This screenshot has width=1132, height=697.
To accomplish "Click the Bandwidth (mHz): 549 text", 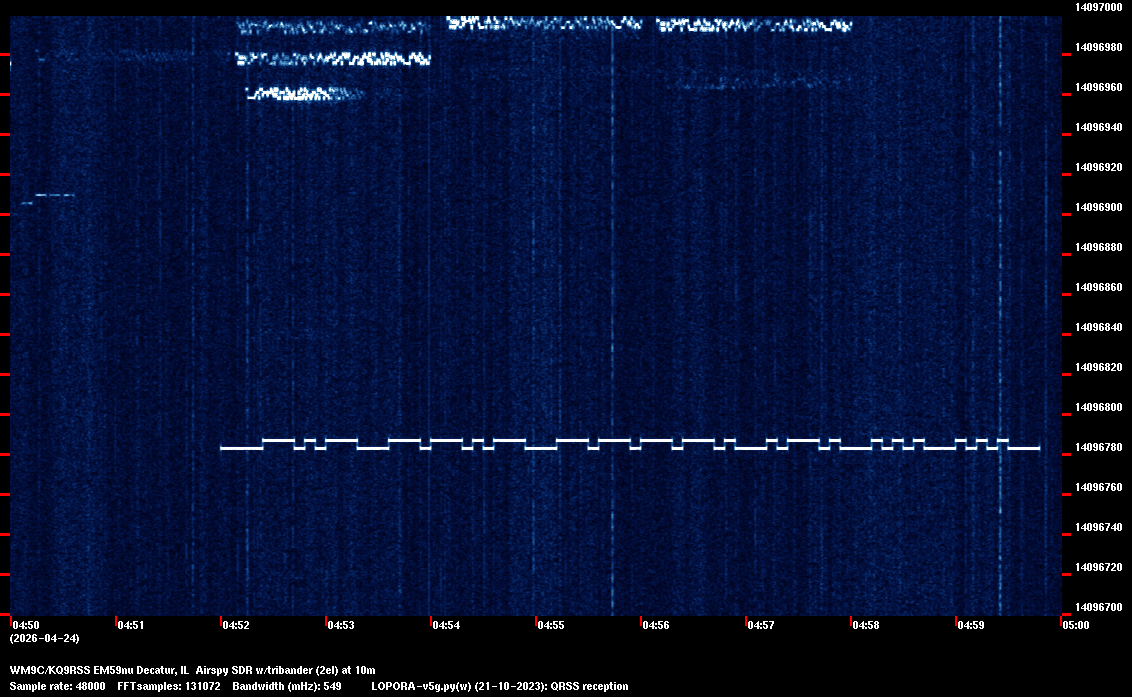I will pyautogui.click(x=288, y=686).
